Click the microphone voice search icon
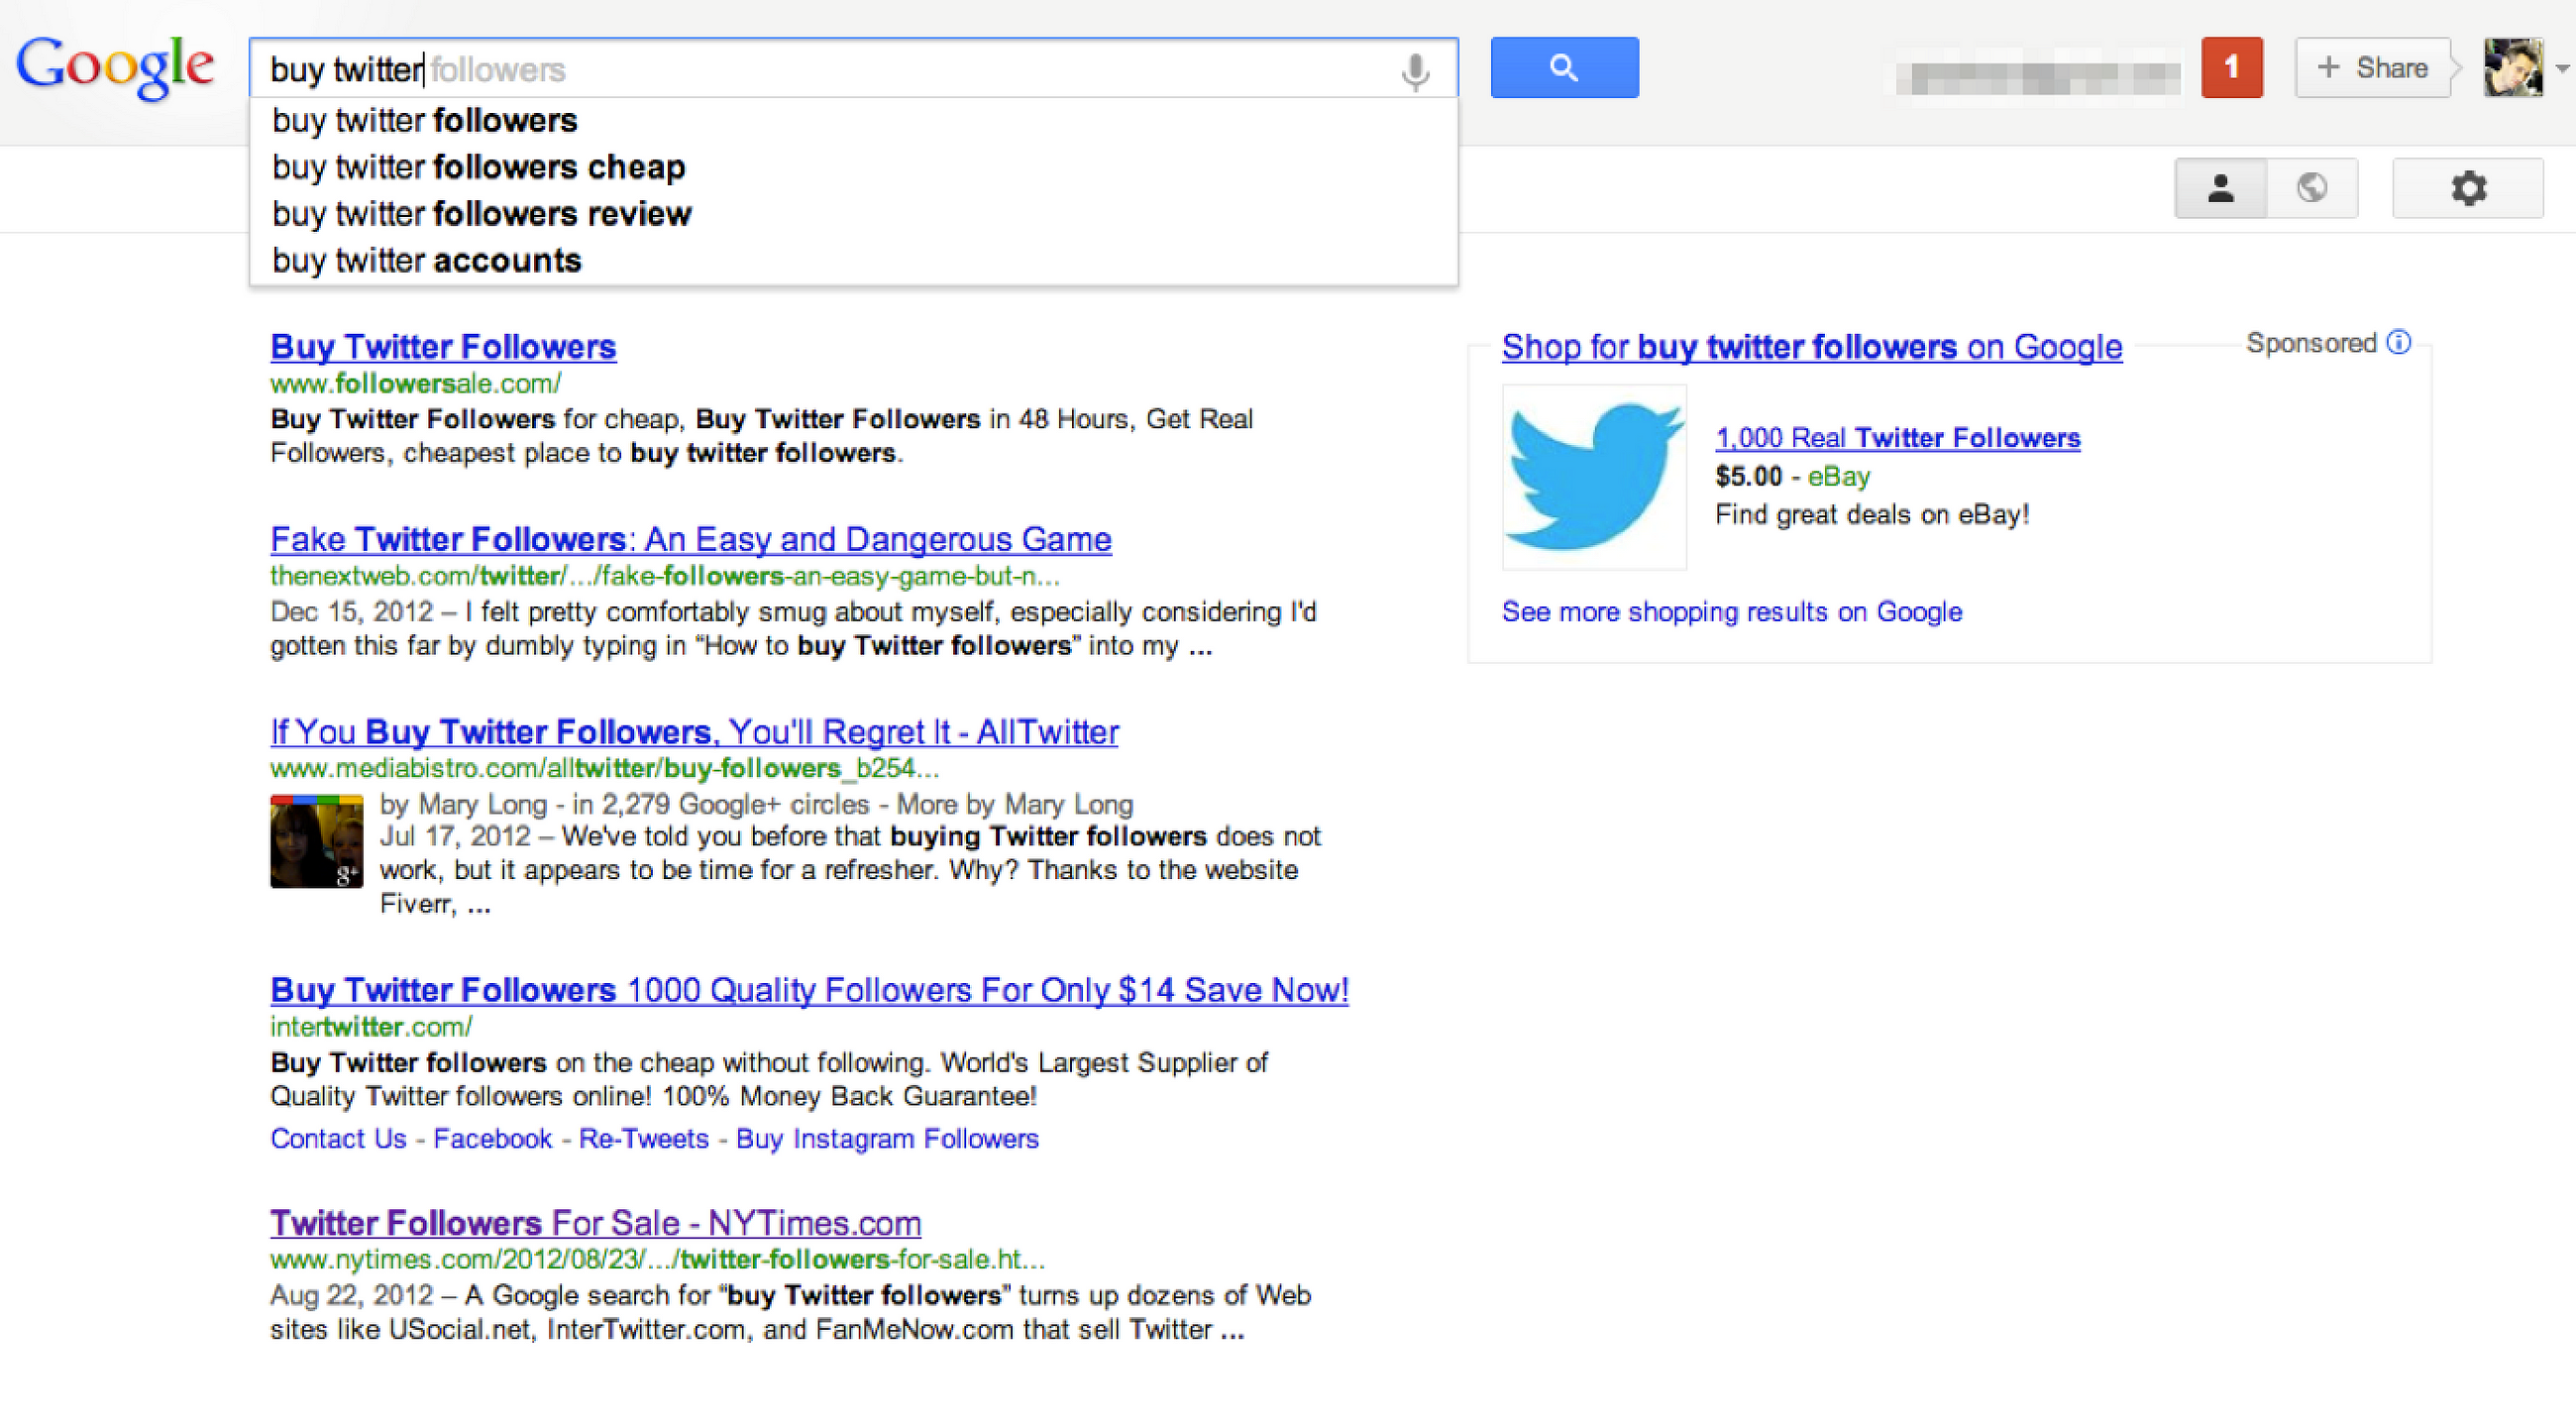Viewport: 2576px width, 1428px height. [x=1415, y=71]
